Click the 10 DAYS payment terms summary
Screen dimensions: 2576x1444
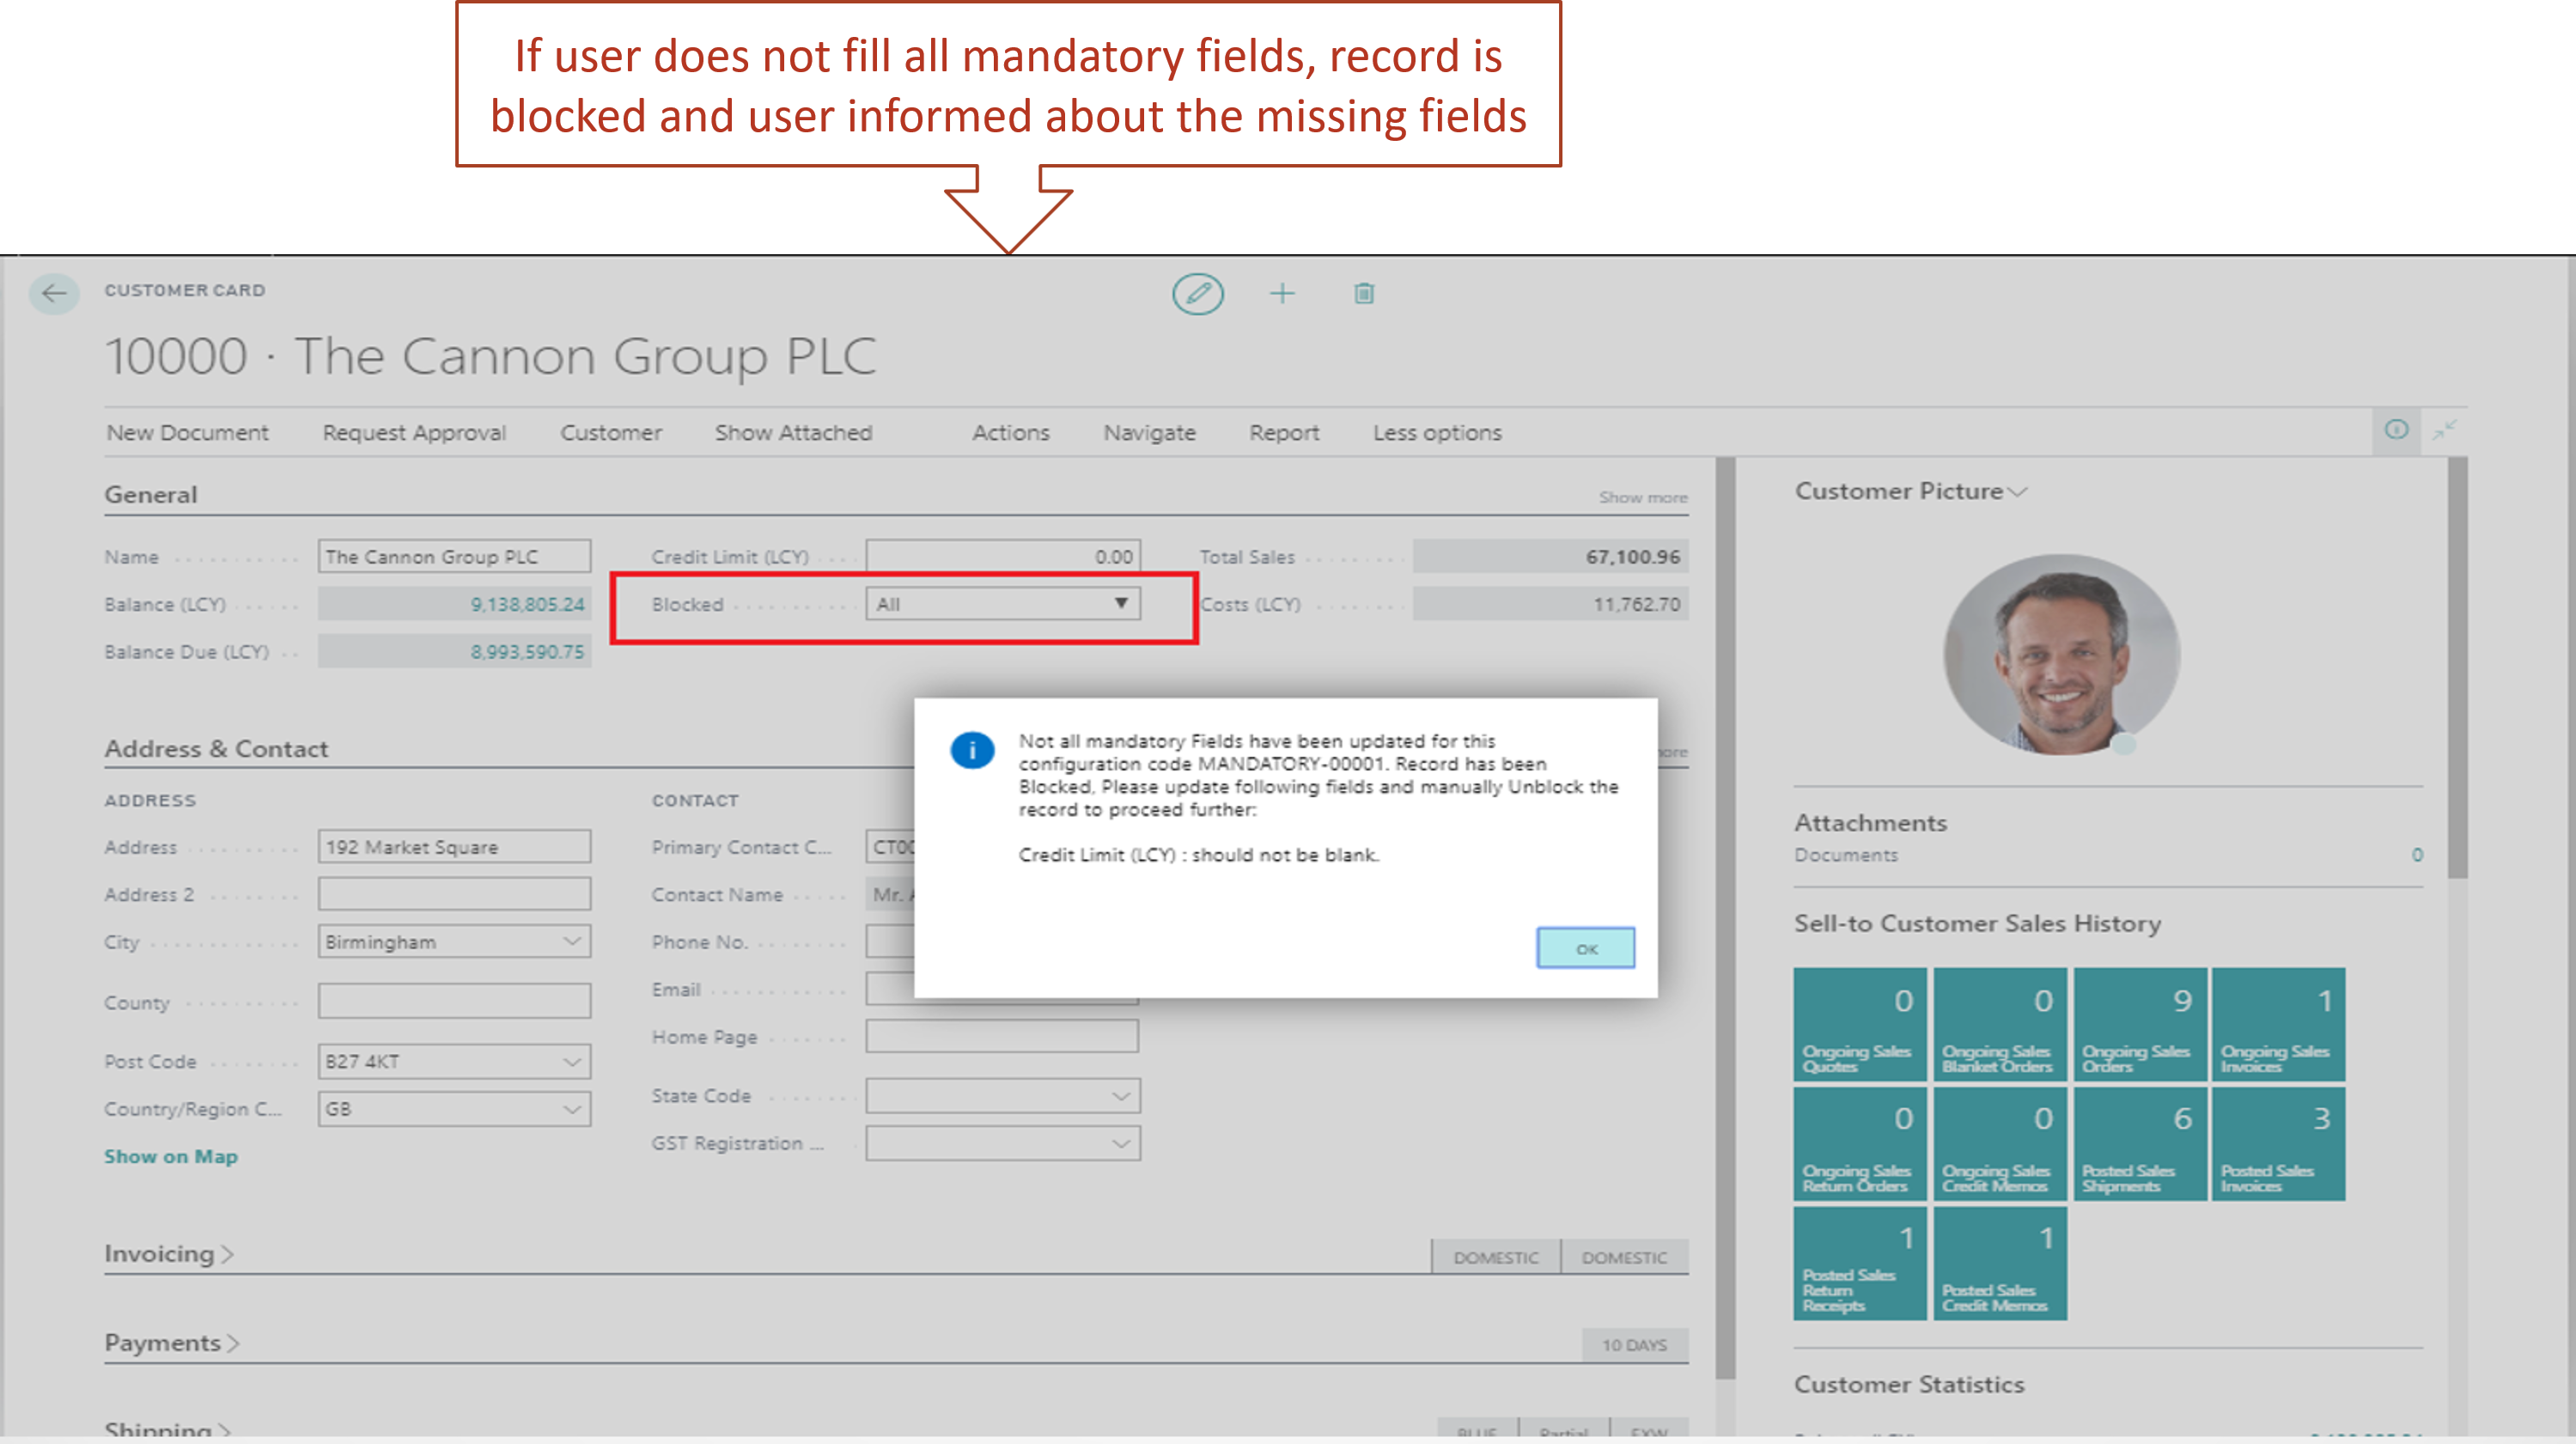pos(1634,1345)
